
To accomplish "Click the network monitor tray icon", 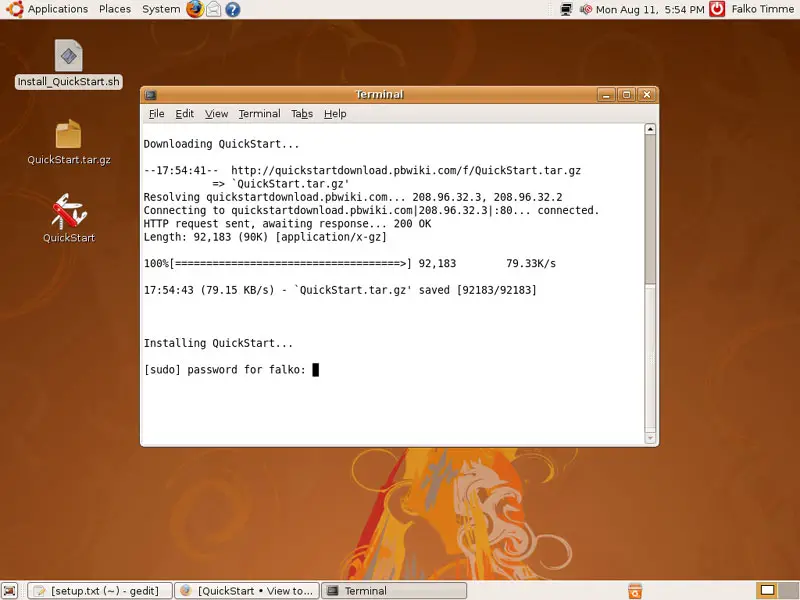I will point(566,9).
